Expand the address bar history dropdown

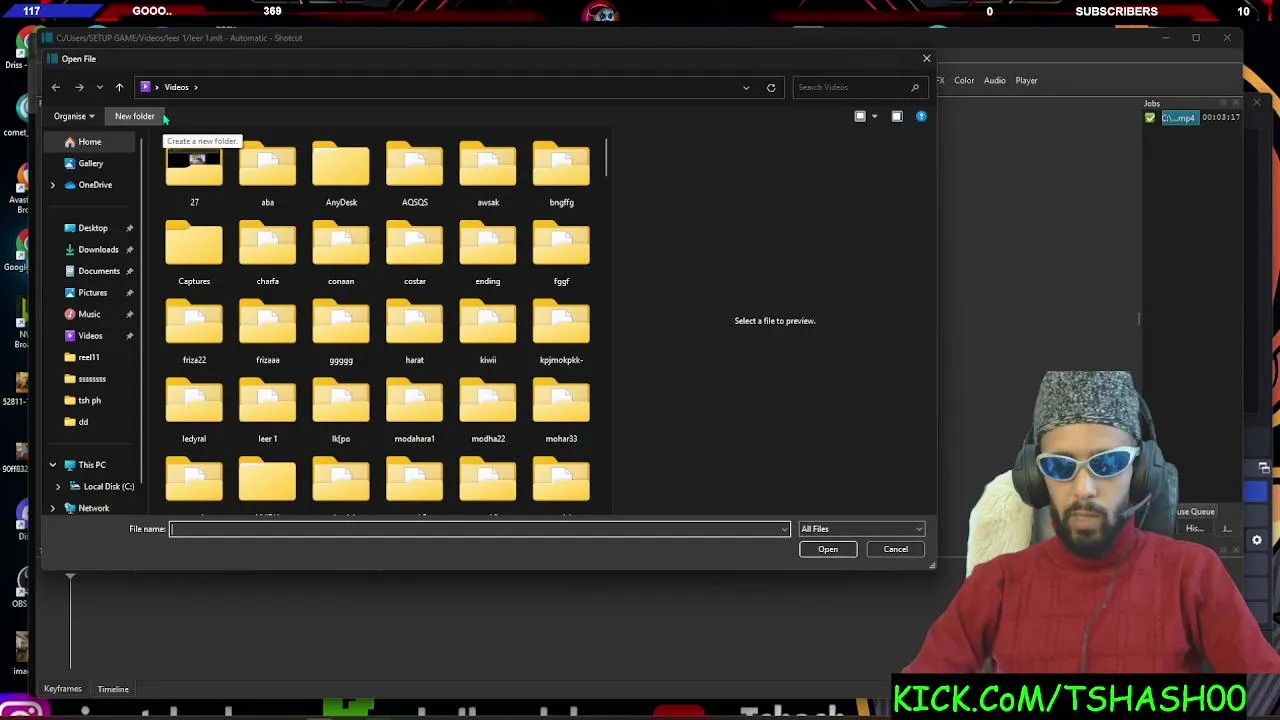coord(746,87)
